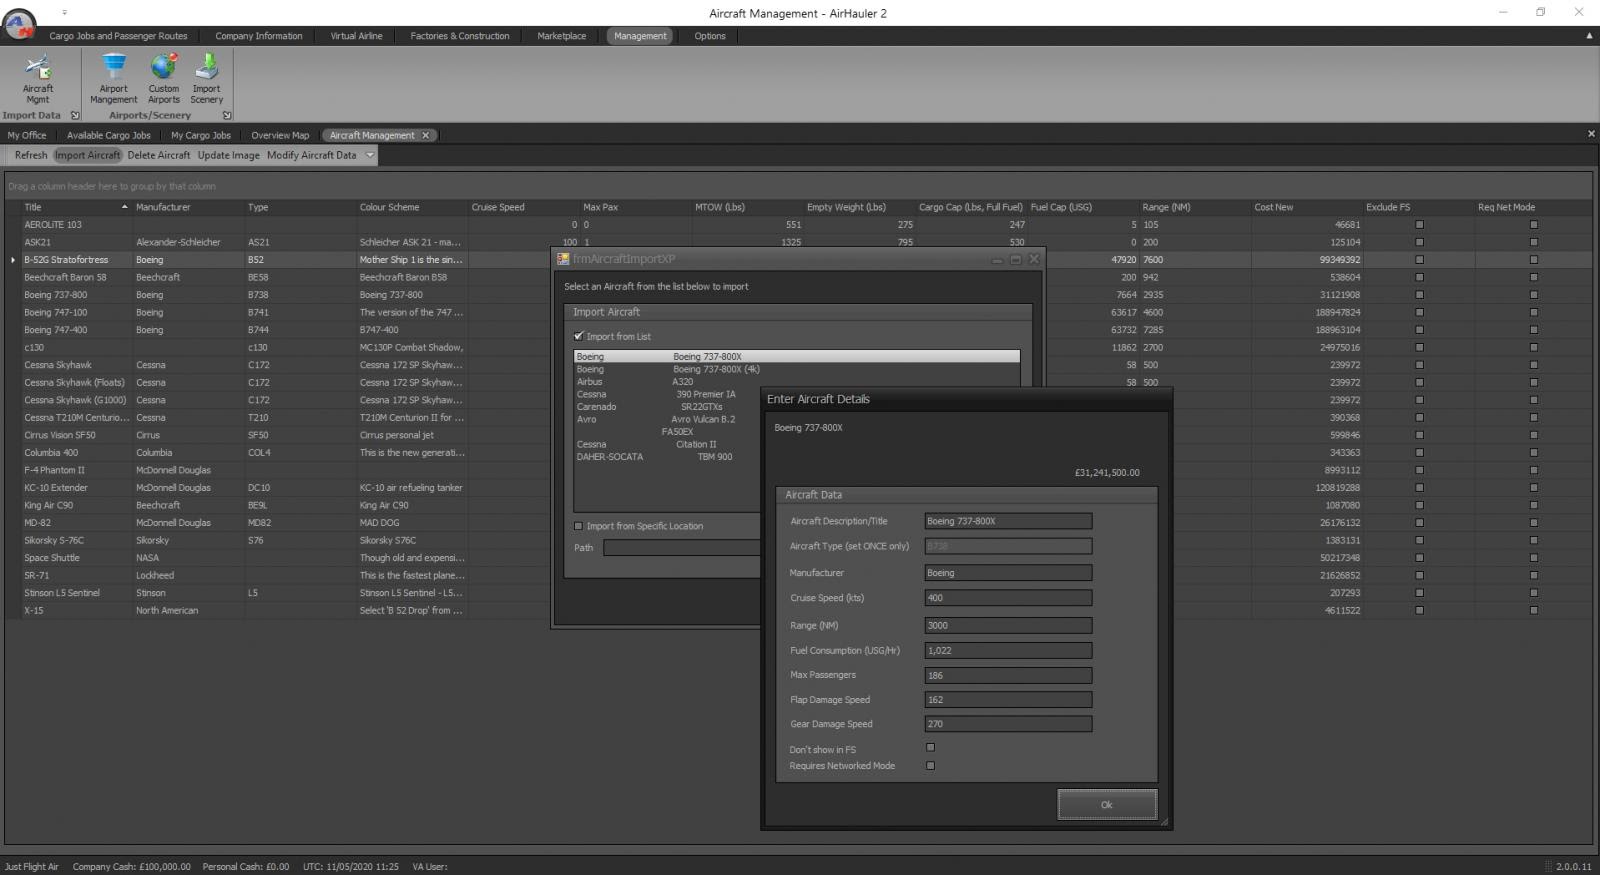Go to the Marketplace ribbon tab
This screenshot has height=875, width=1600.
coord(562,36)
